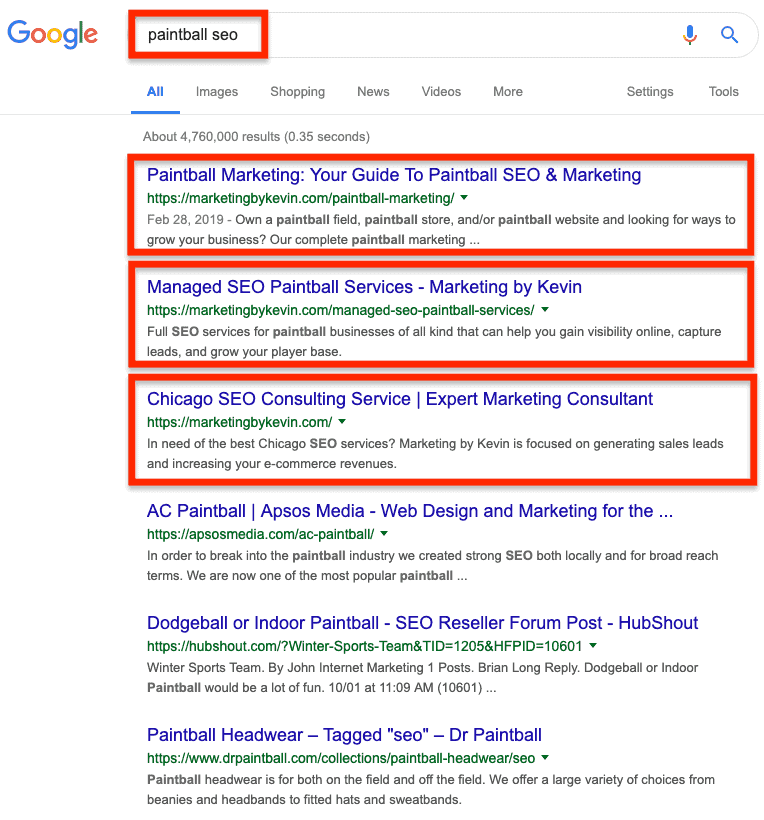Click the voice search microphone icon

[690, 35]
